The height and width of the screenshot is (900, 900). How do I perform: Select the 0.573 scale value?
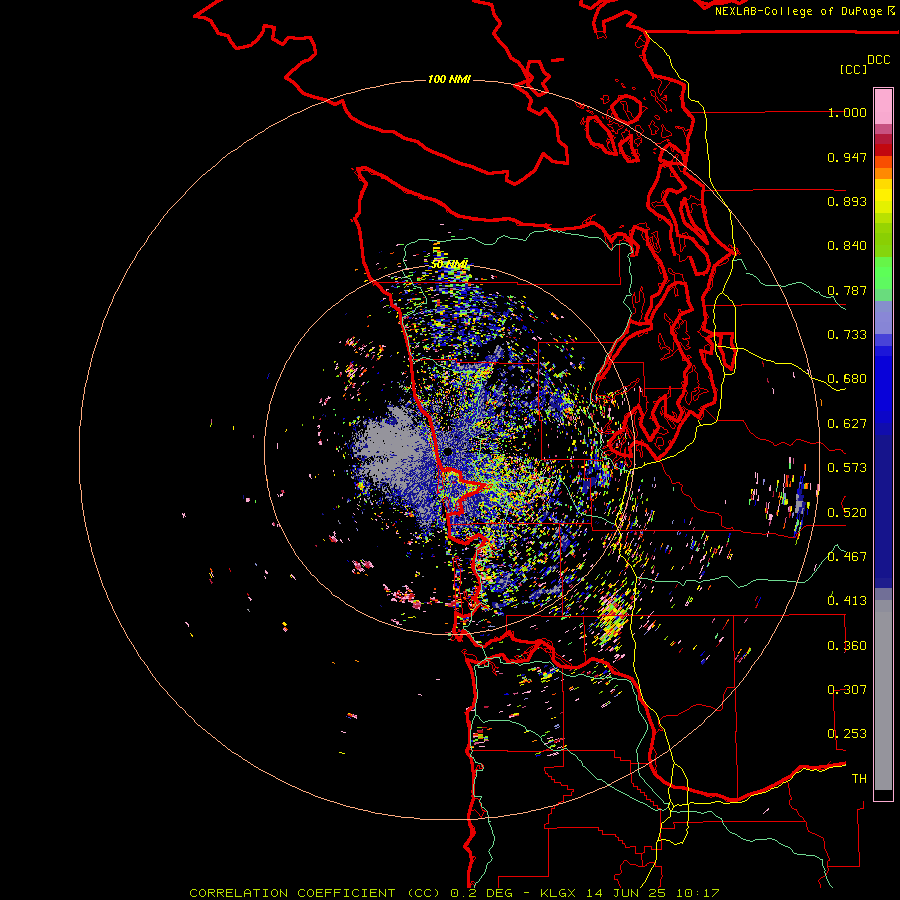click(x=847, y=468)
